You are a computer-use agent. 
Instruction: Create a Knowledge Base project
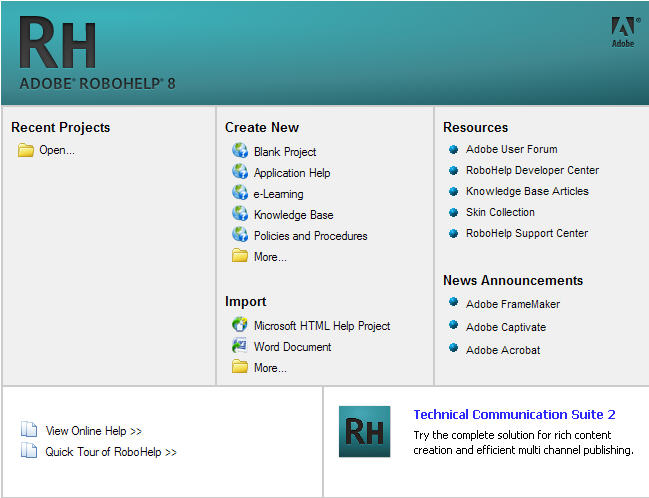(293, 215)
